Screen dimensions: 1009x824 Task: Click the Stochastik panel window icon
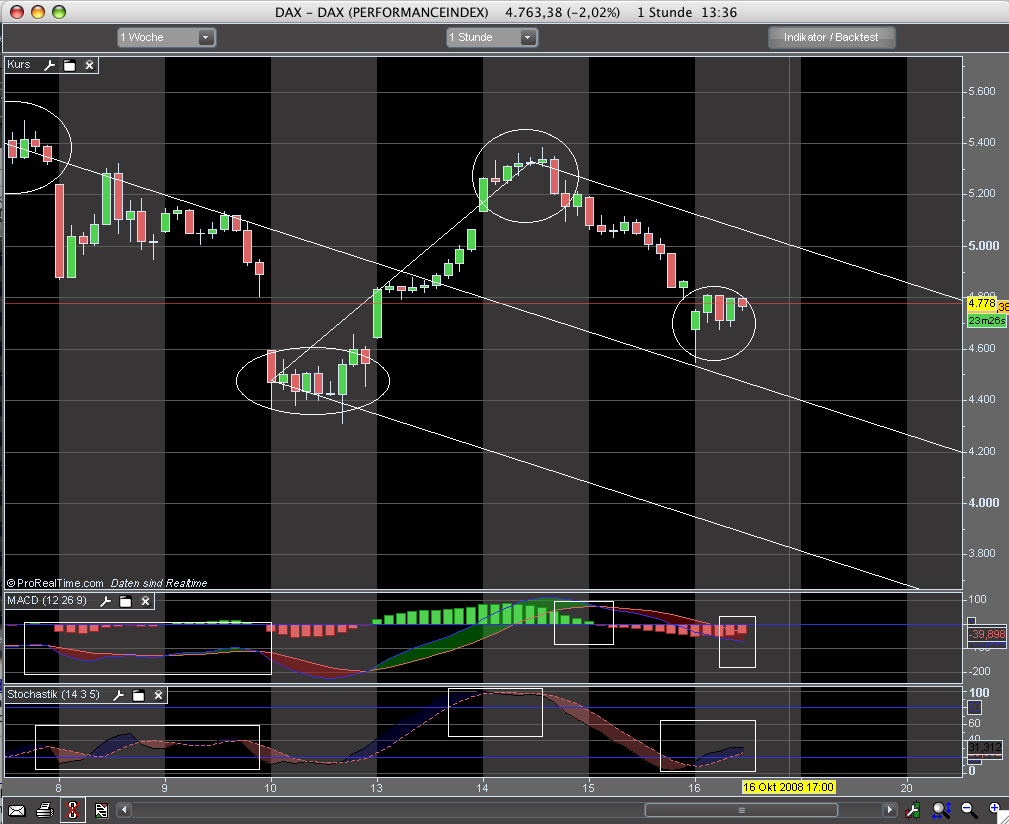tap(138, 695)
